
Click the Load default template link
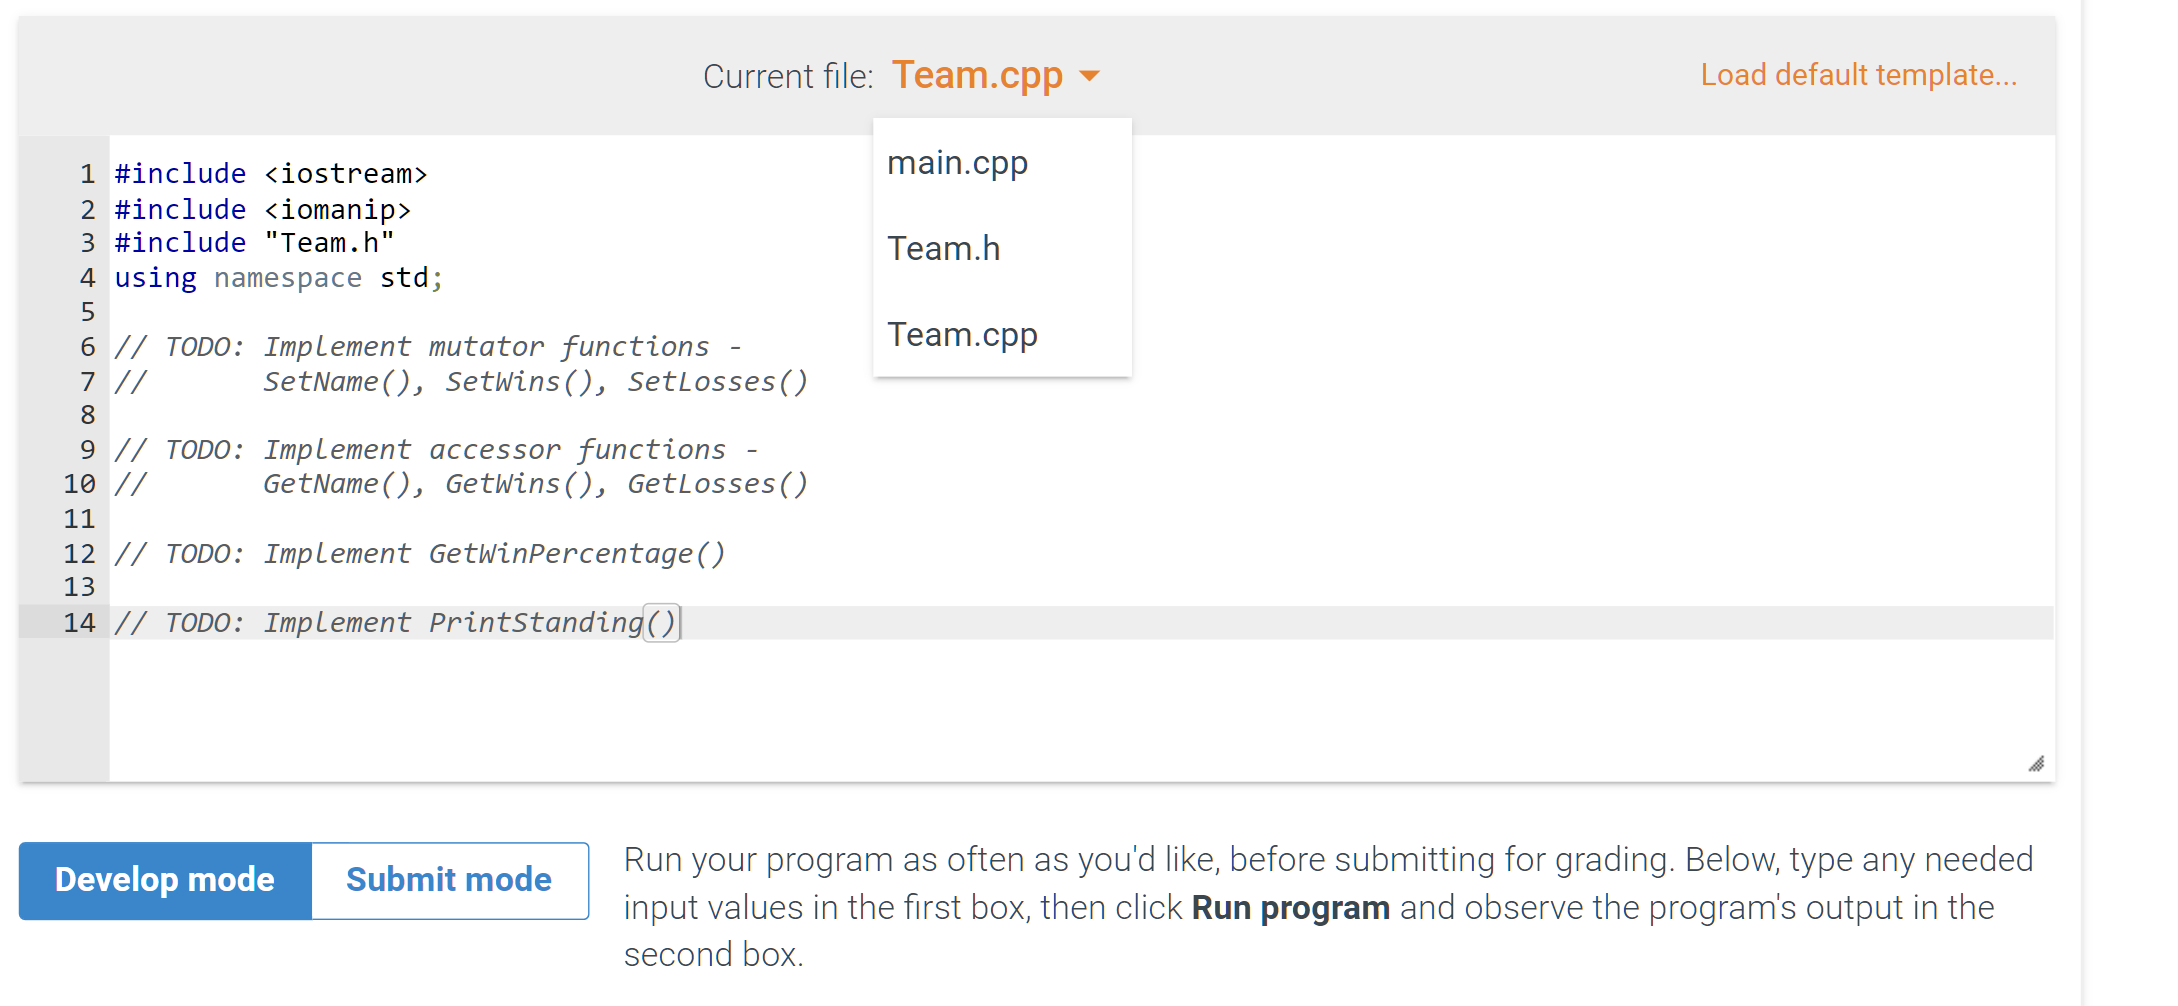click(x=1857, y=74)
